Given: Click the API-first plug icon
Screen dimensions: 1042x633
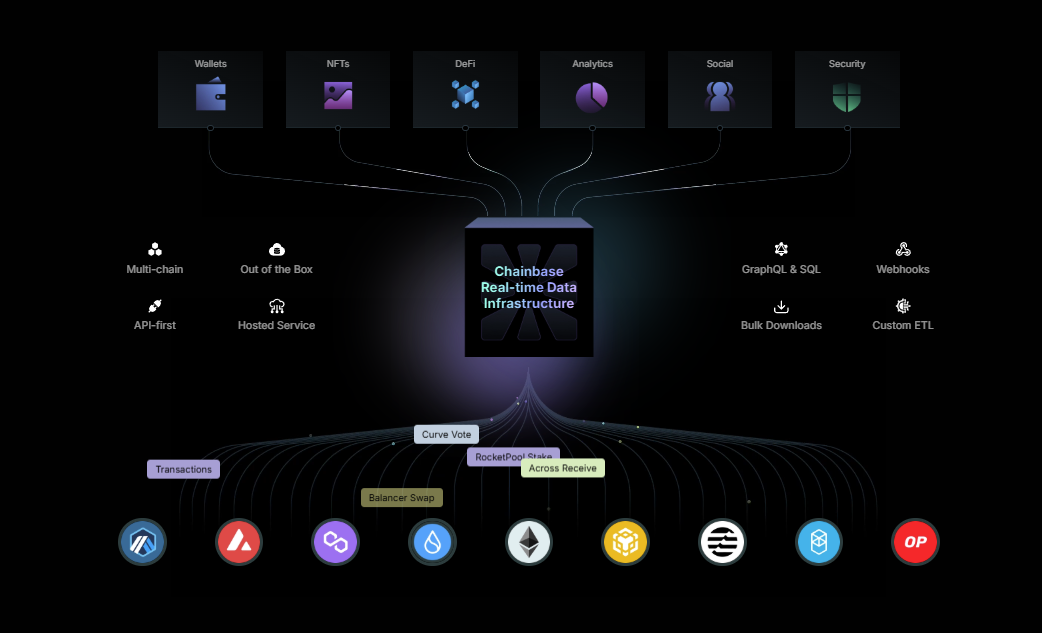Looking at the screenshot, I should (155, 306).
